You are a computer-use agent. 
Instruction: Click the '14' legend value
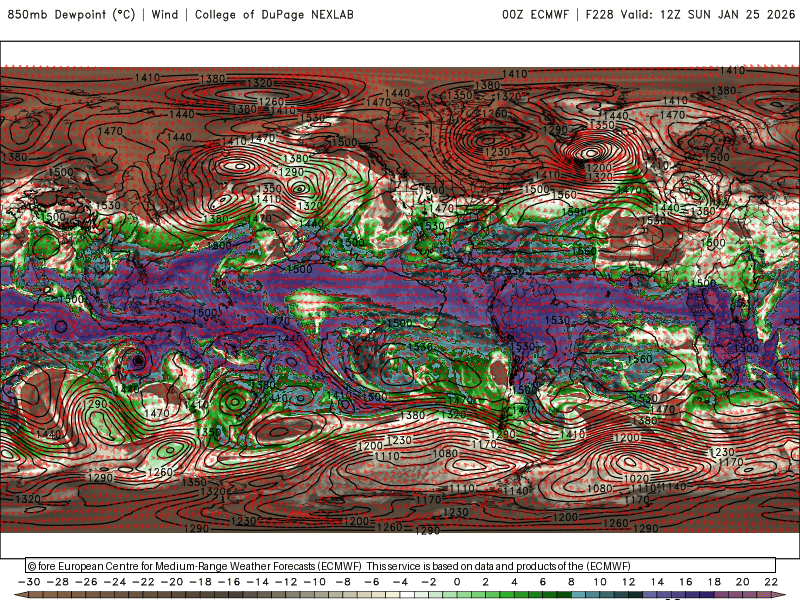[x=657, y=582]
